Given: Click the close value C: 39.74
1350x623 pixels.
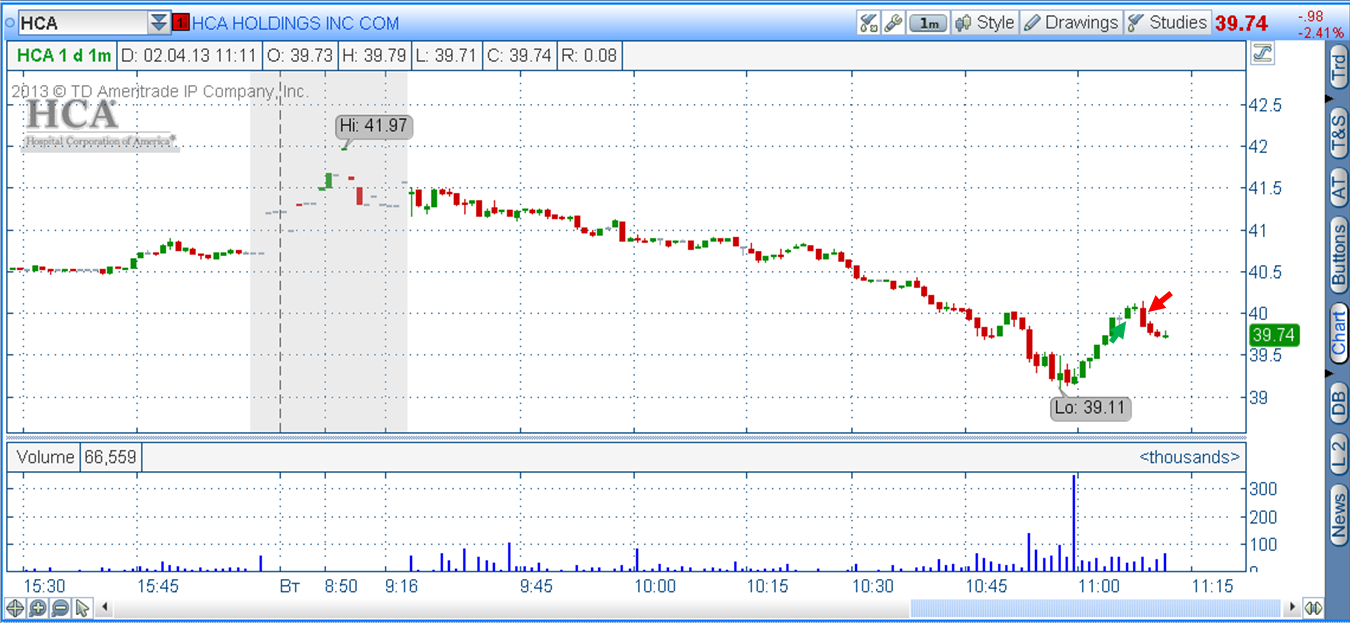Looking at the screenshot, I should (x=518, y=56).
